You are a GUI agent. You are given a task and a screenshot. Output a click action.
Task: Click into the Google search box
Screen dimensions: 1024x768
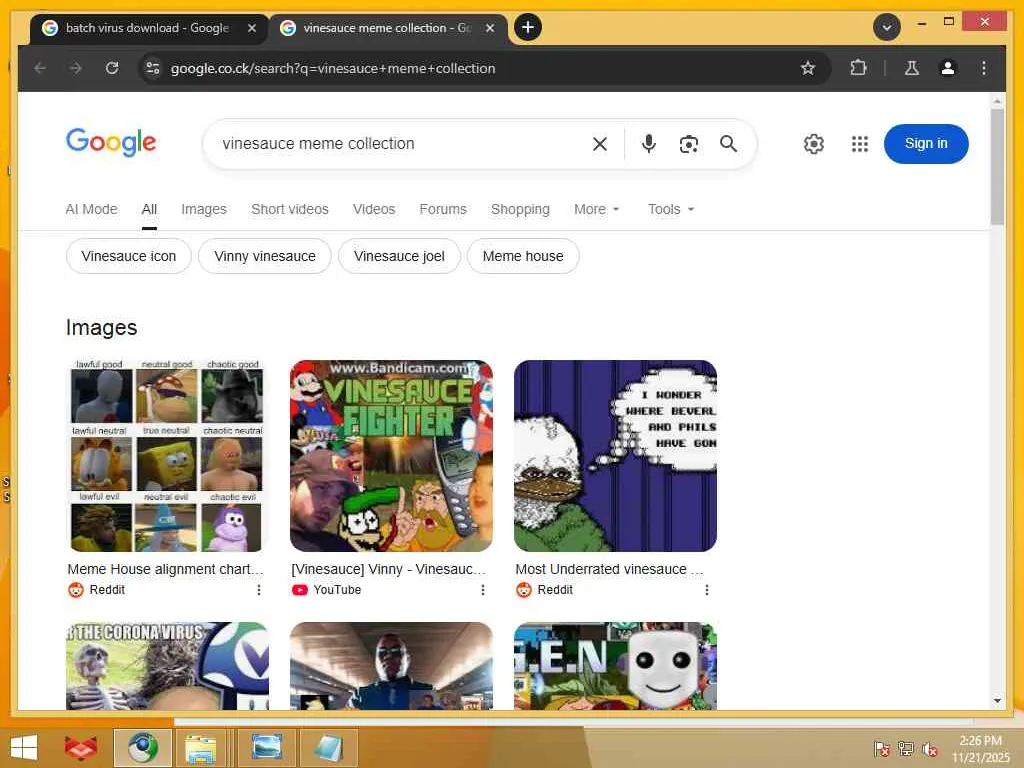[398, 144]
